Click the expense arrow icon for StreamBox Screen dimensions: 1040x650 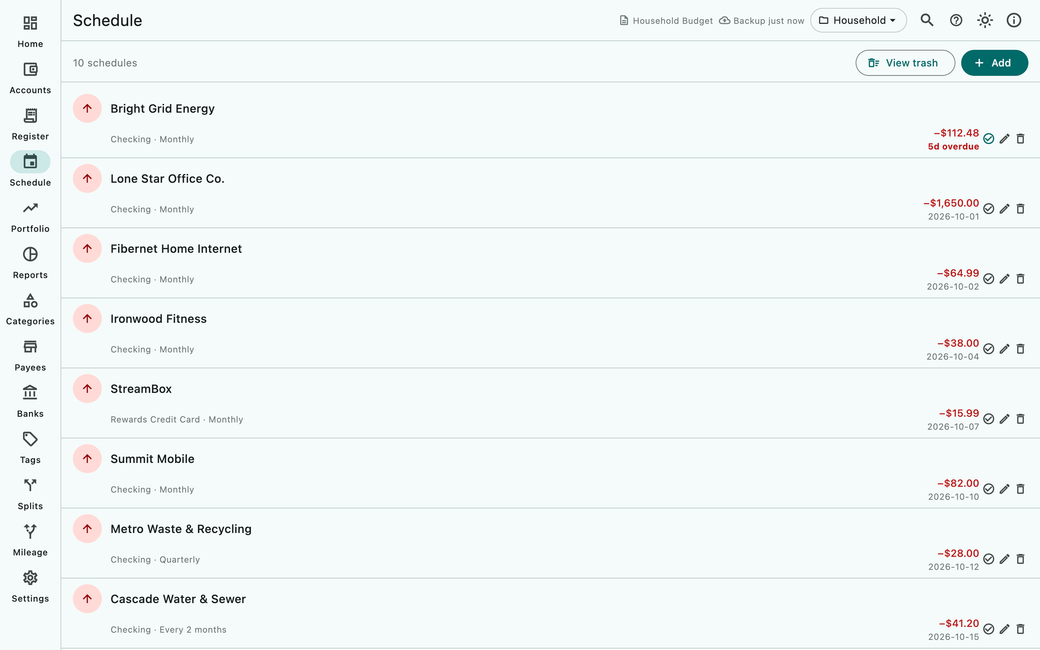click(x=87, y=389)
